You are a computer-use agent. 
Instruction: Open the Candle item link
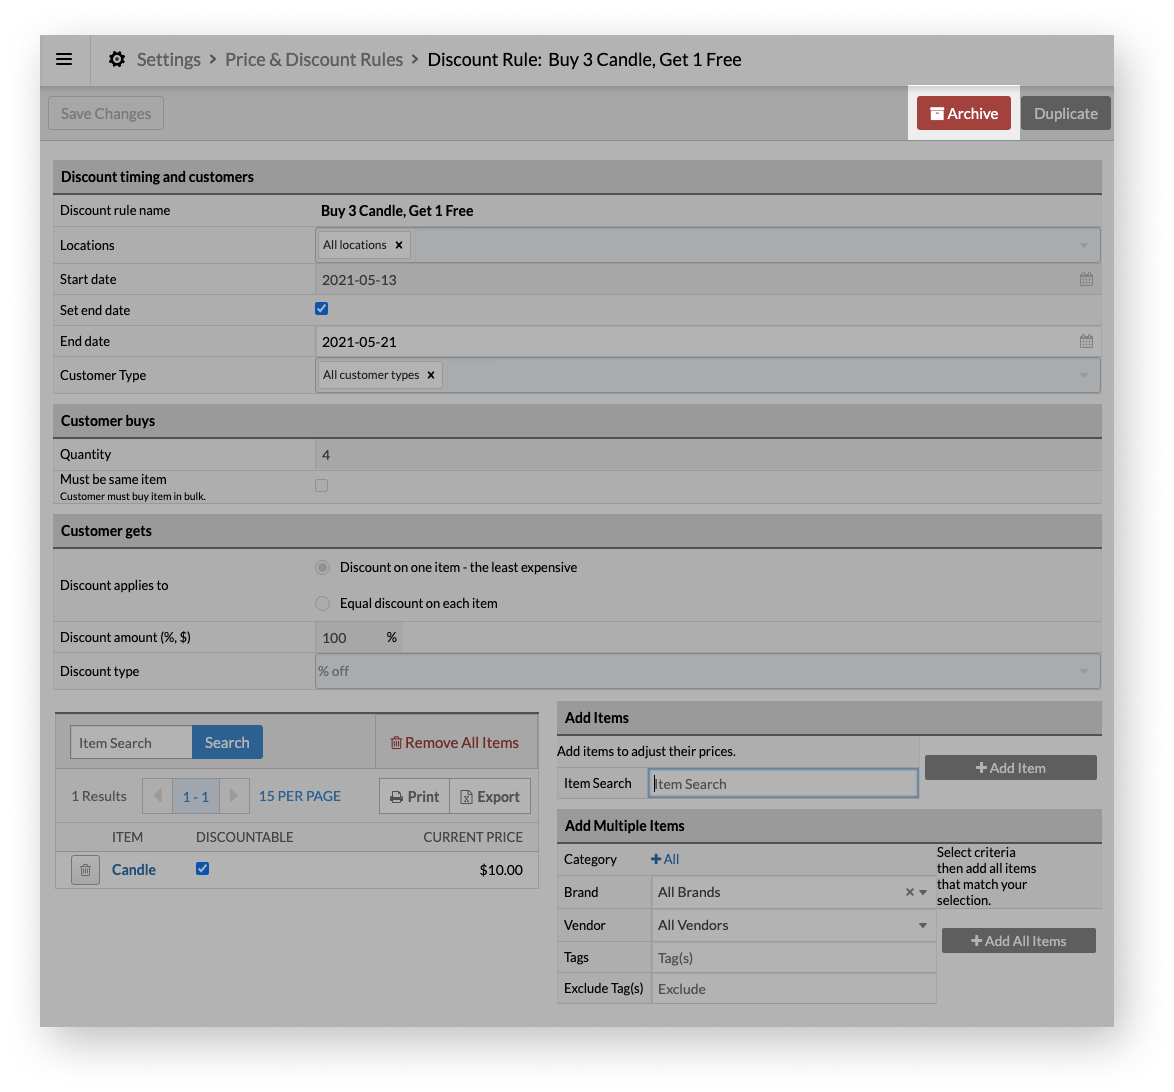pyautogui.click(x=134, y=870)
